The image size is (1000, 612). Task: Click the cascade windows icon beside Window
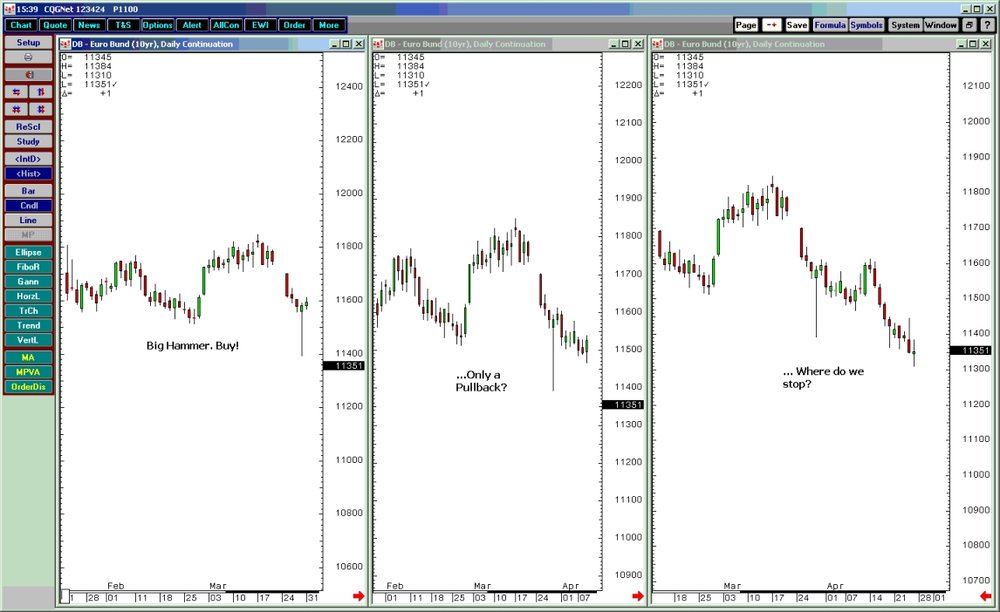coord(969,25)
